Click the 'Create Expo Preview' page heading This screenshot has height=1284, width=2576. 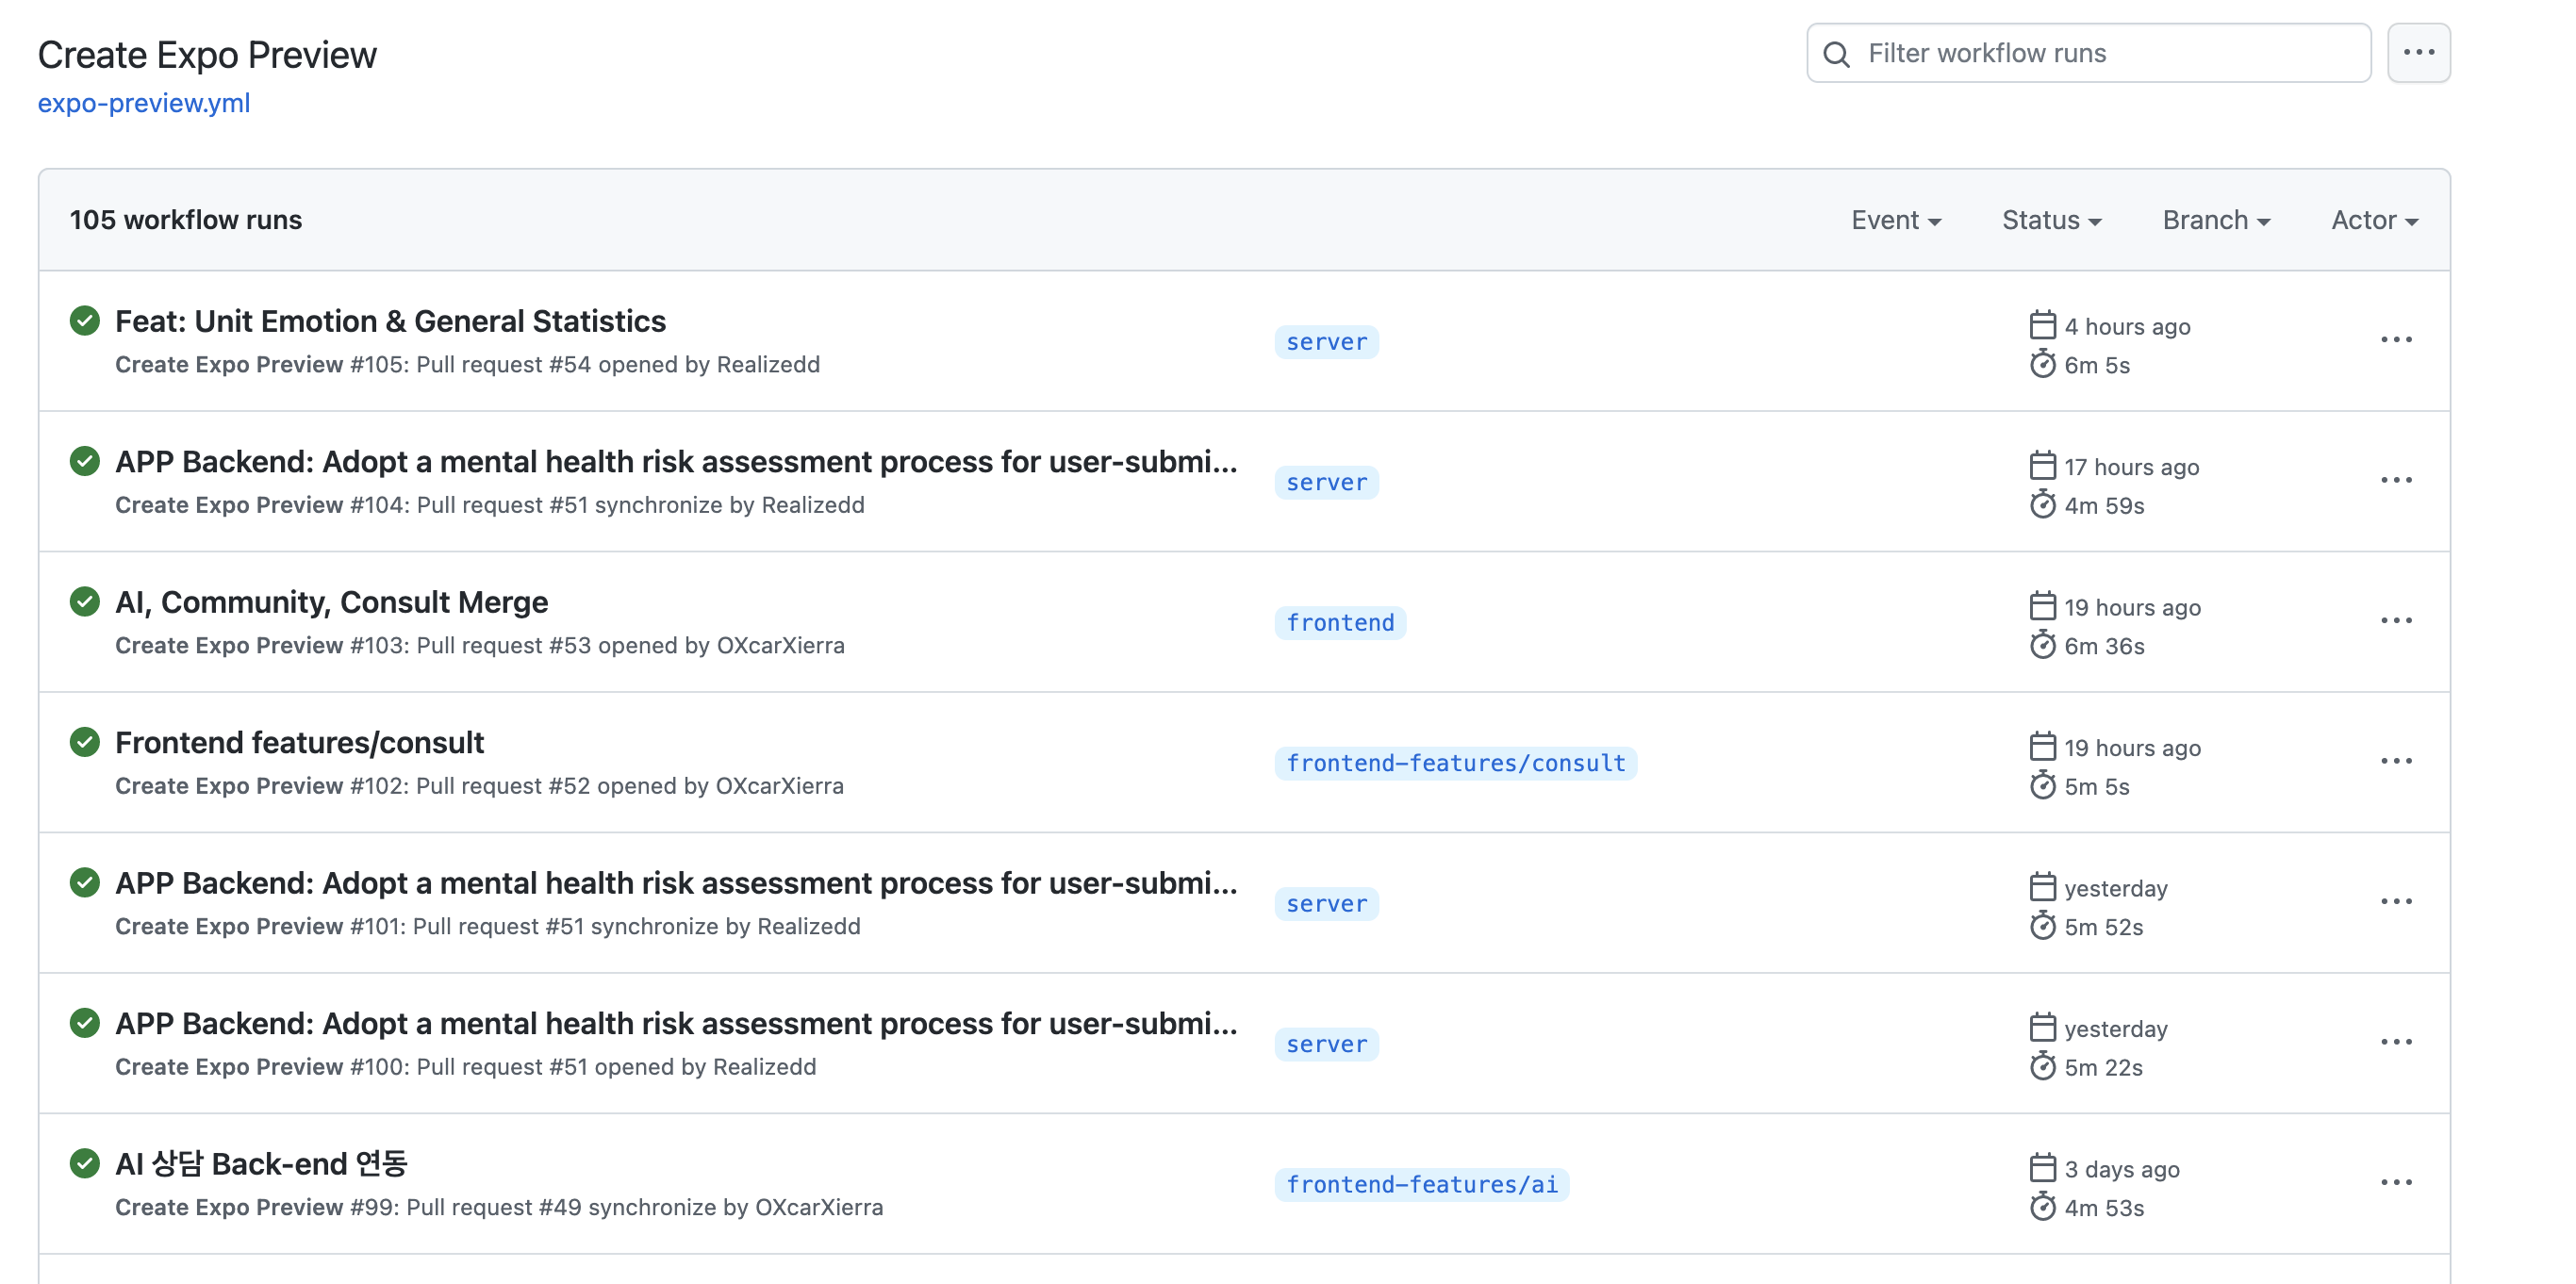point(207,55)
